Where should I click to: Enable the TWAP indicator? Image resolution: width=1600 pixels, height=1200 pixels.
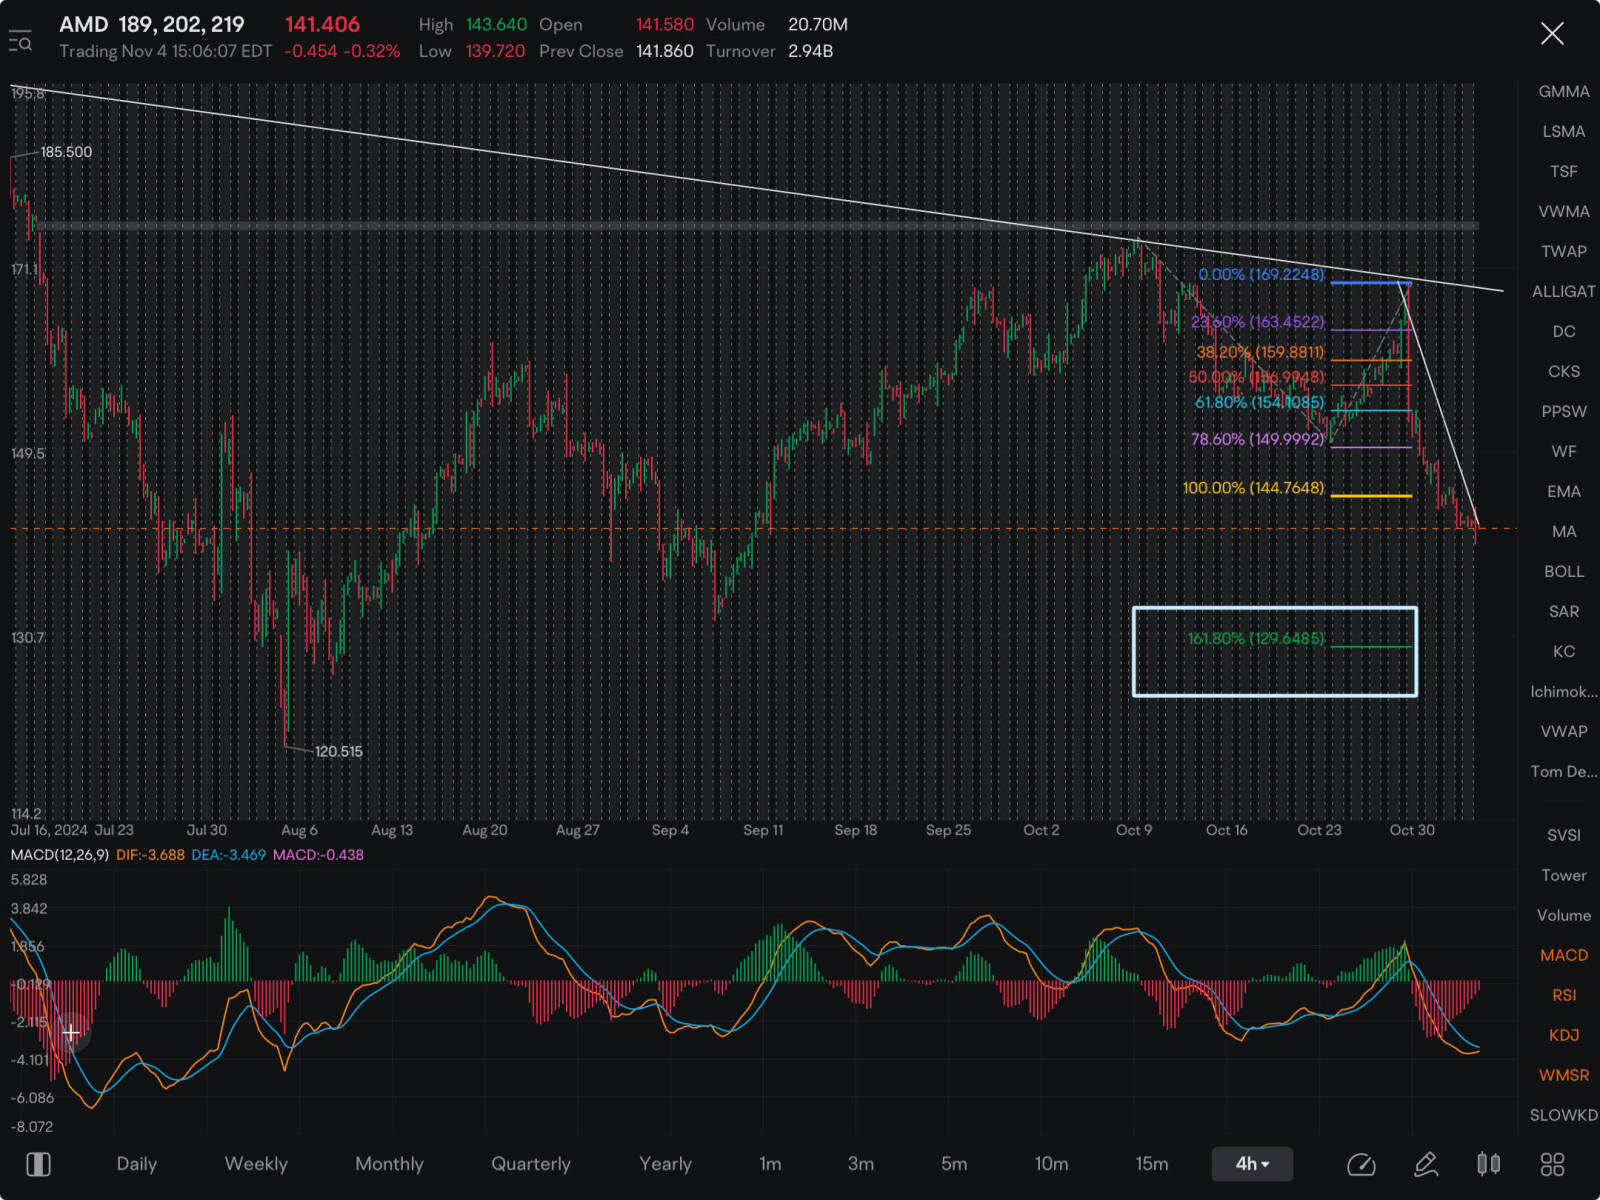(1564, 251)
